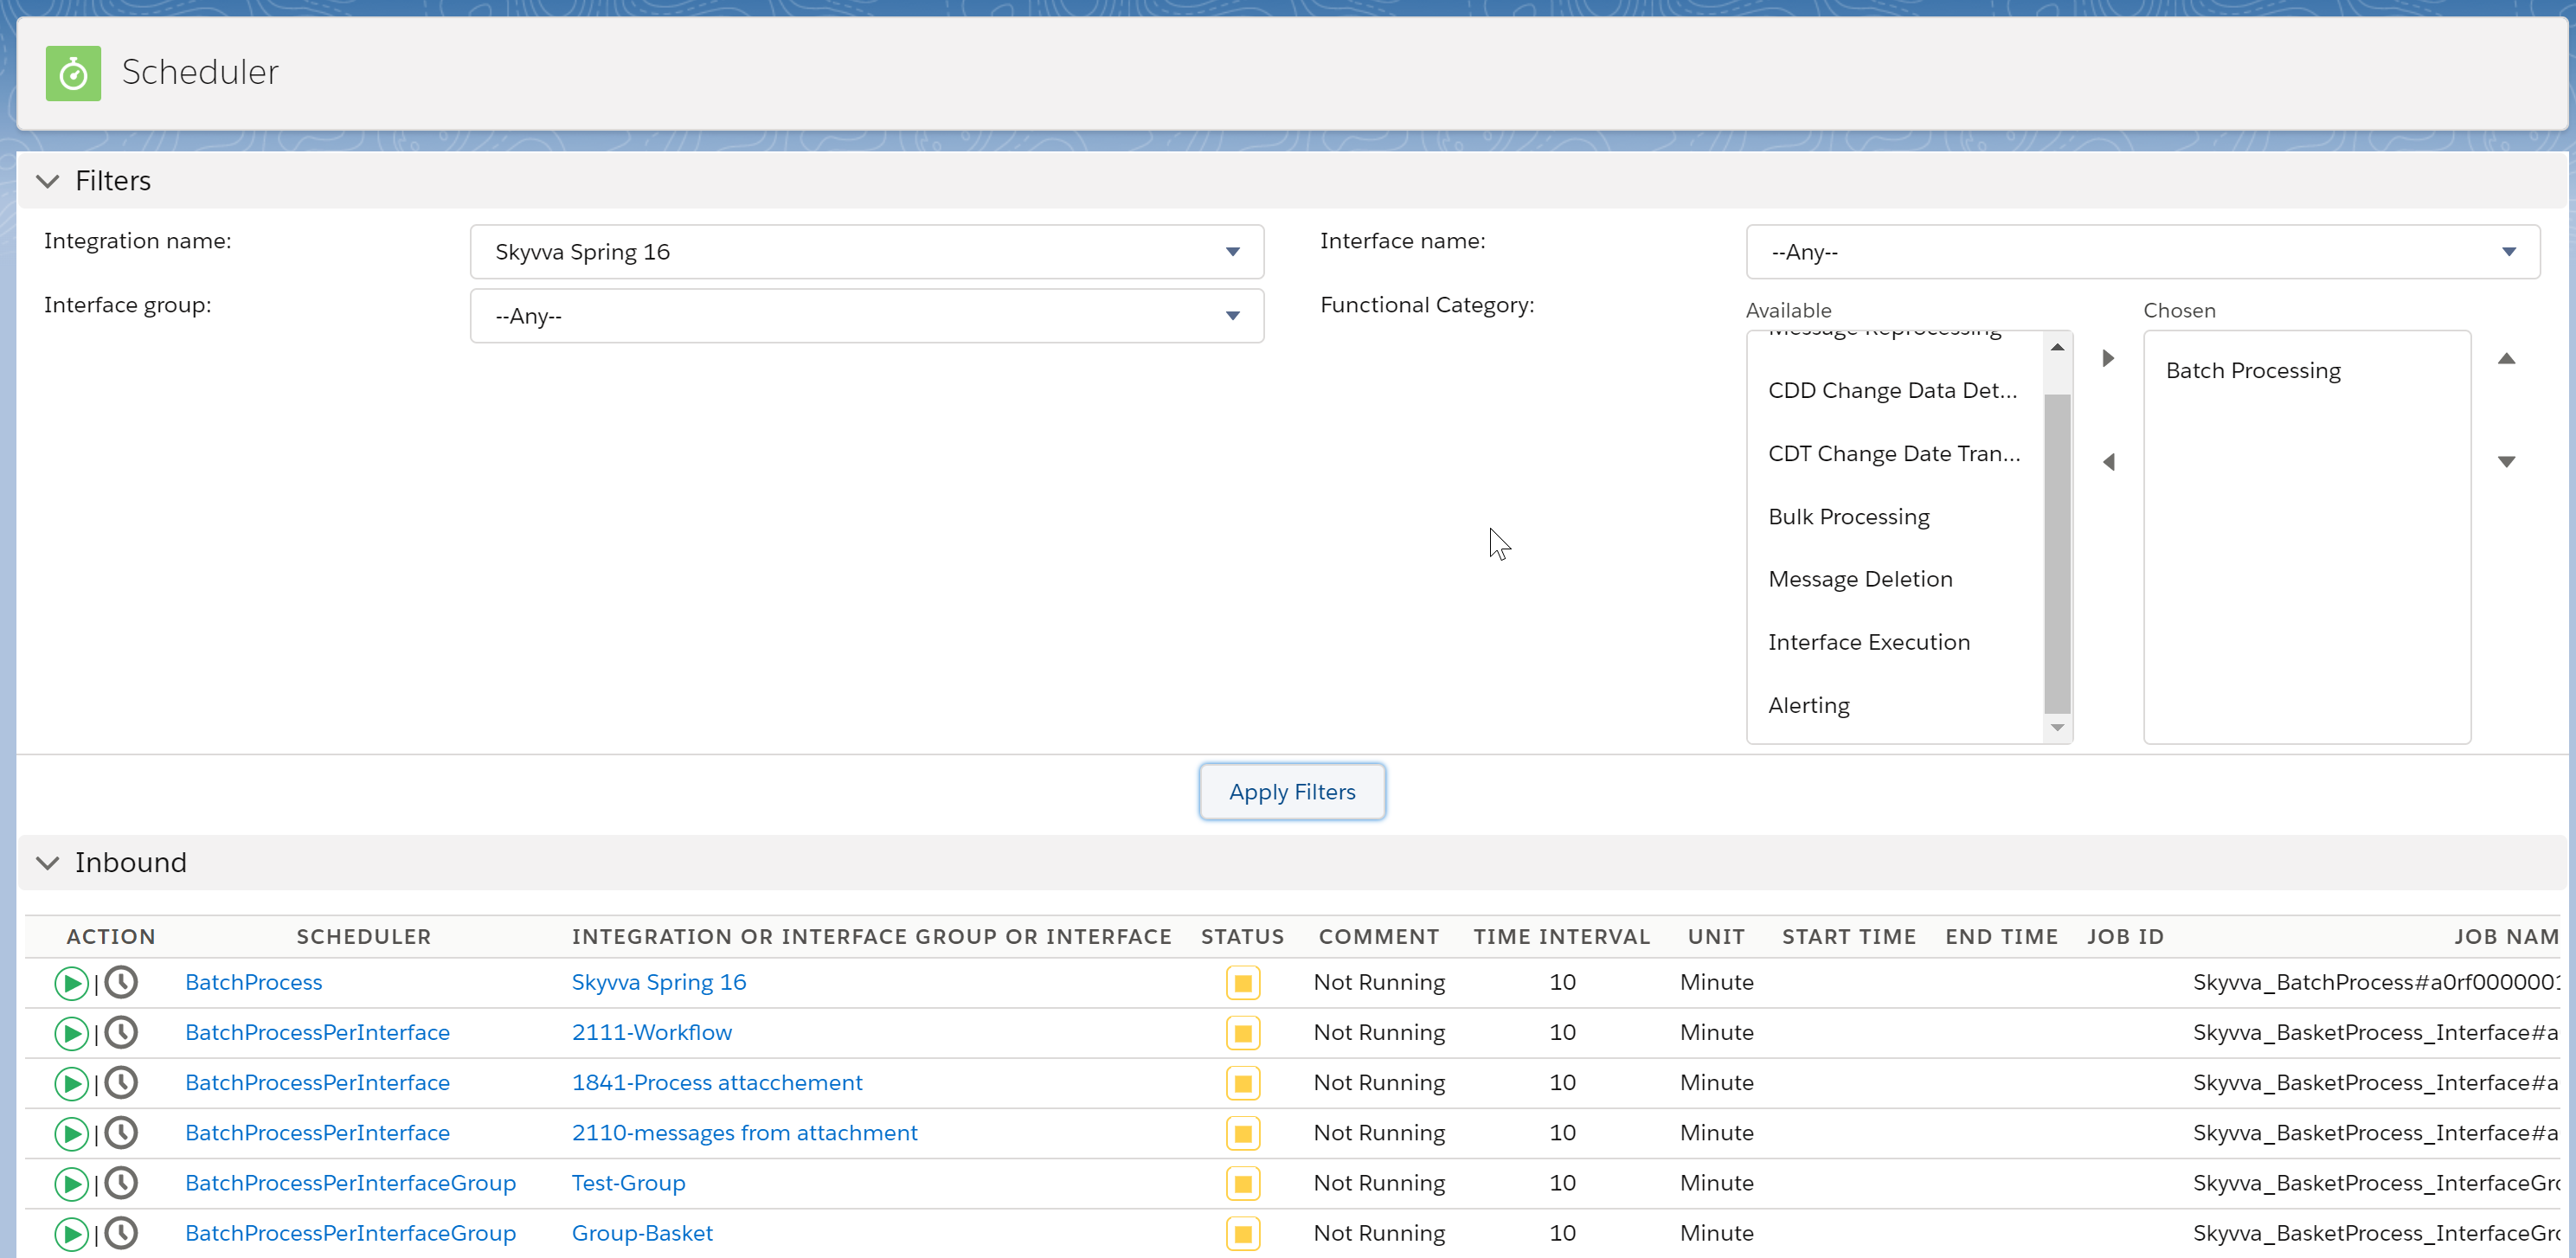Open the clock schedule icon for Skyvva Spring 16
2576x1258 pixels.
[x=121, y=982]
